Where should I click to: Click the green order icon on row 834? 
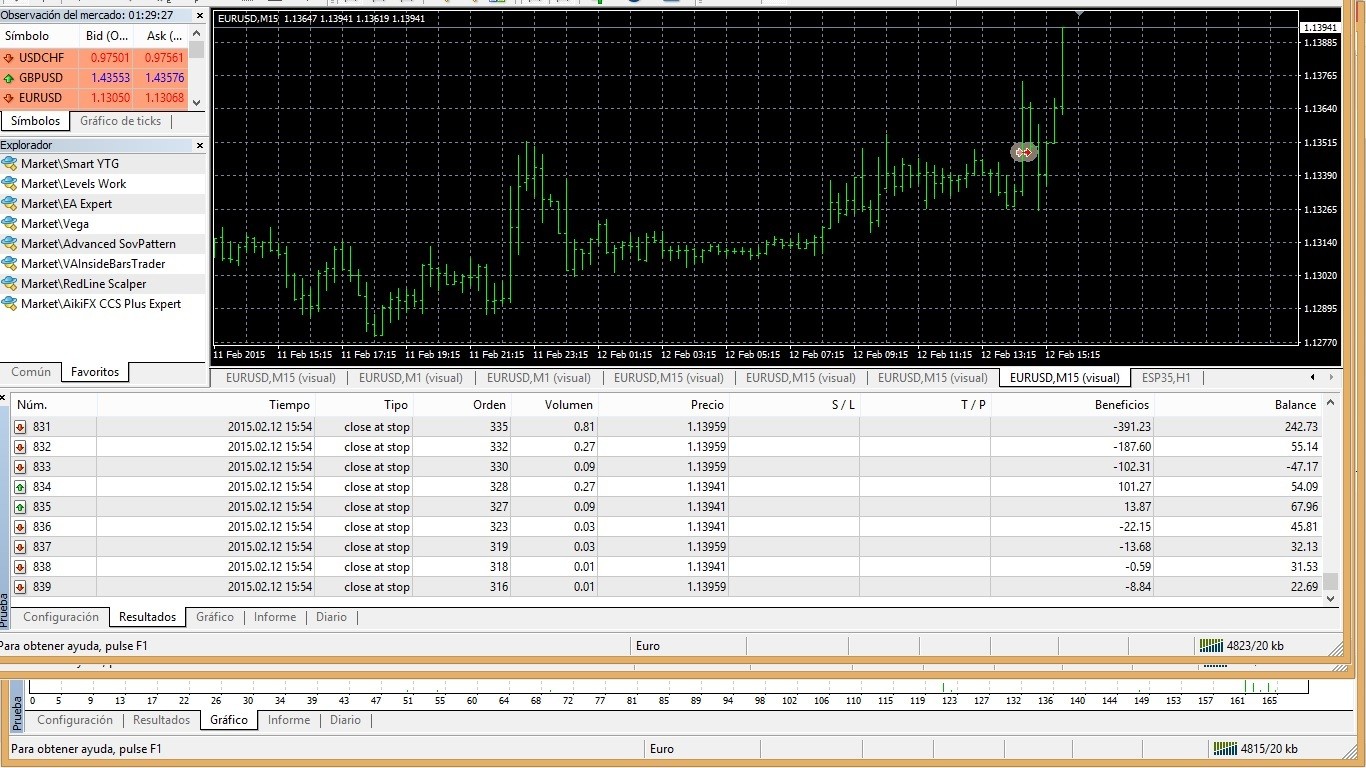tap(20, 487)
